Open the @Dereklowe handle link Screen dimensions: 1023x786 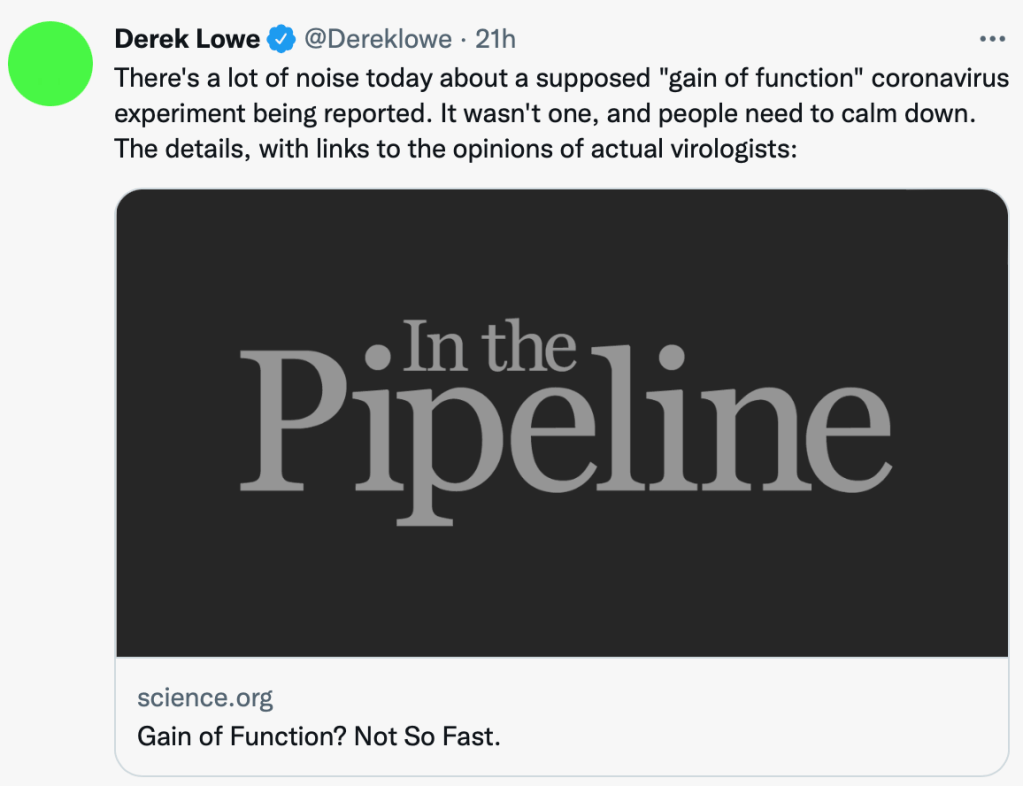tap(378, 39)
